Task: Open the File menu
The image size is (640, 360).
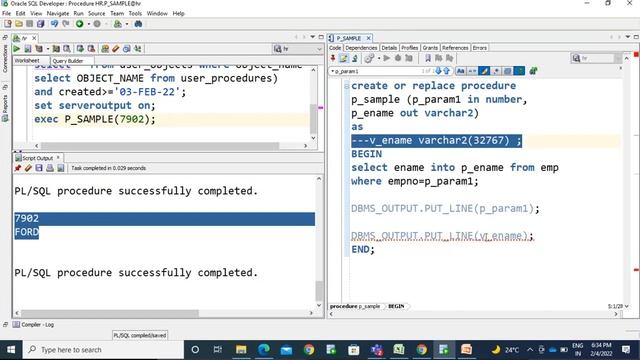Action: (6, 13)
